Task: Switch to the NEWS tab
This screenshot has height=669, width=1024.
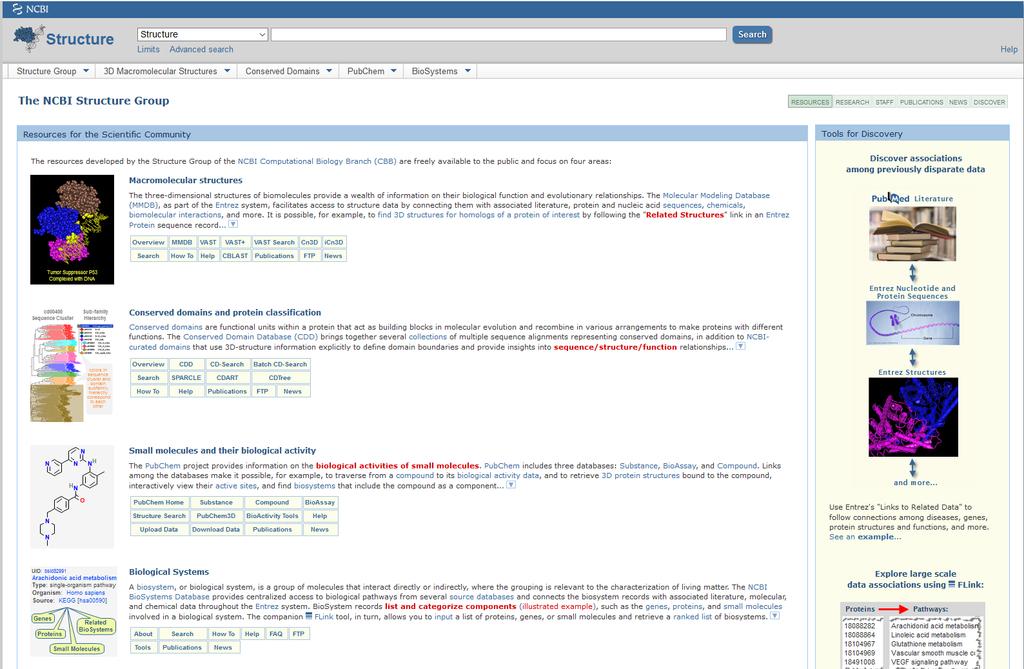Action: 958,102
